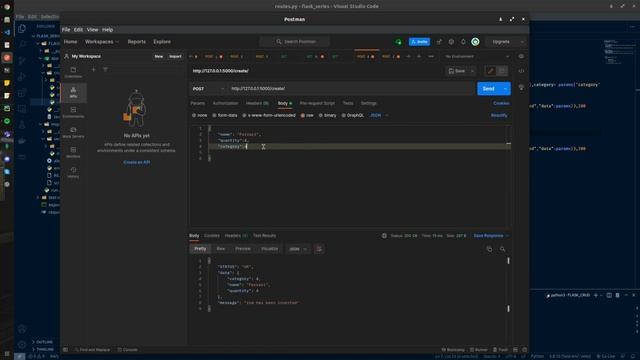This screenshot has width=640, height=360.
Task: Click the plus icon to create new API
Action: click(x=93, y=70)
